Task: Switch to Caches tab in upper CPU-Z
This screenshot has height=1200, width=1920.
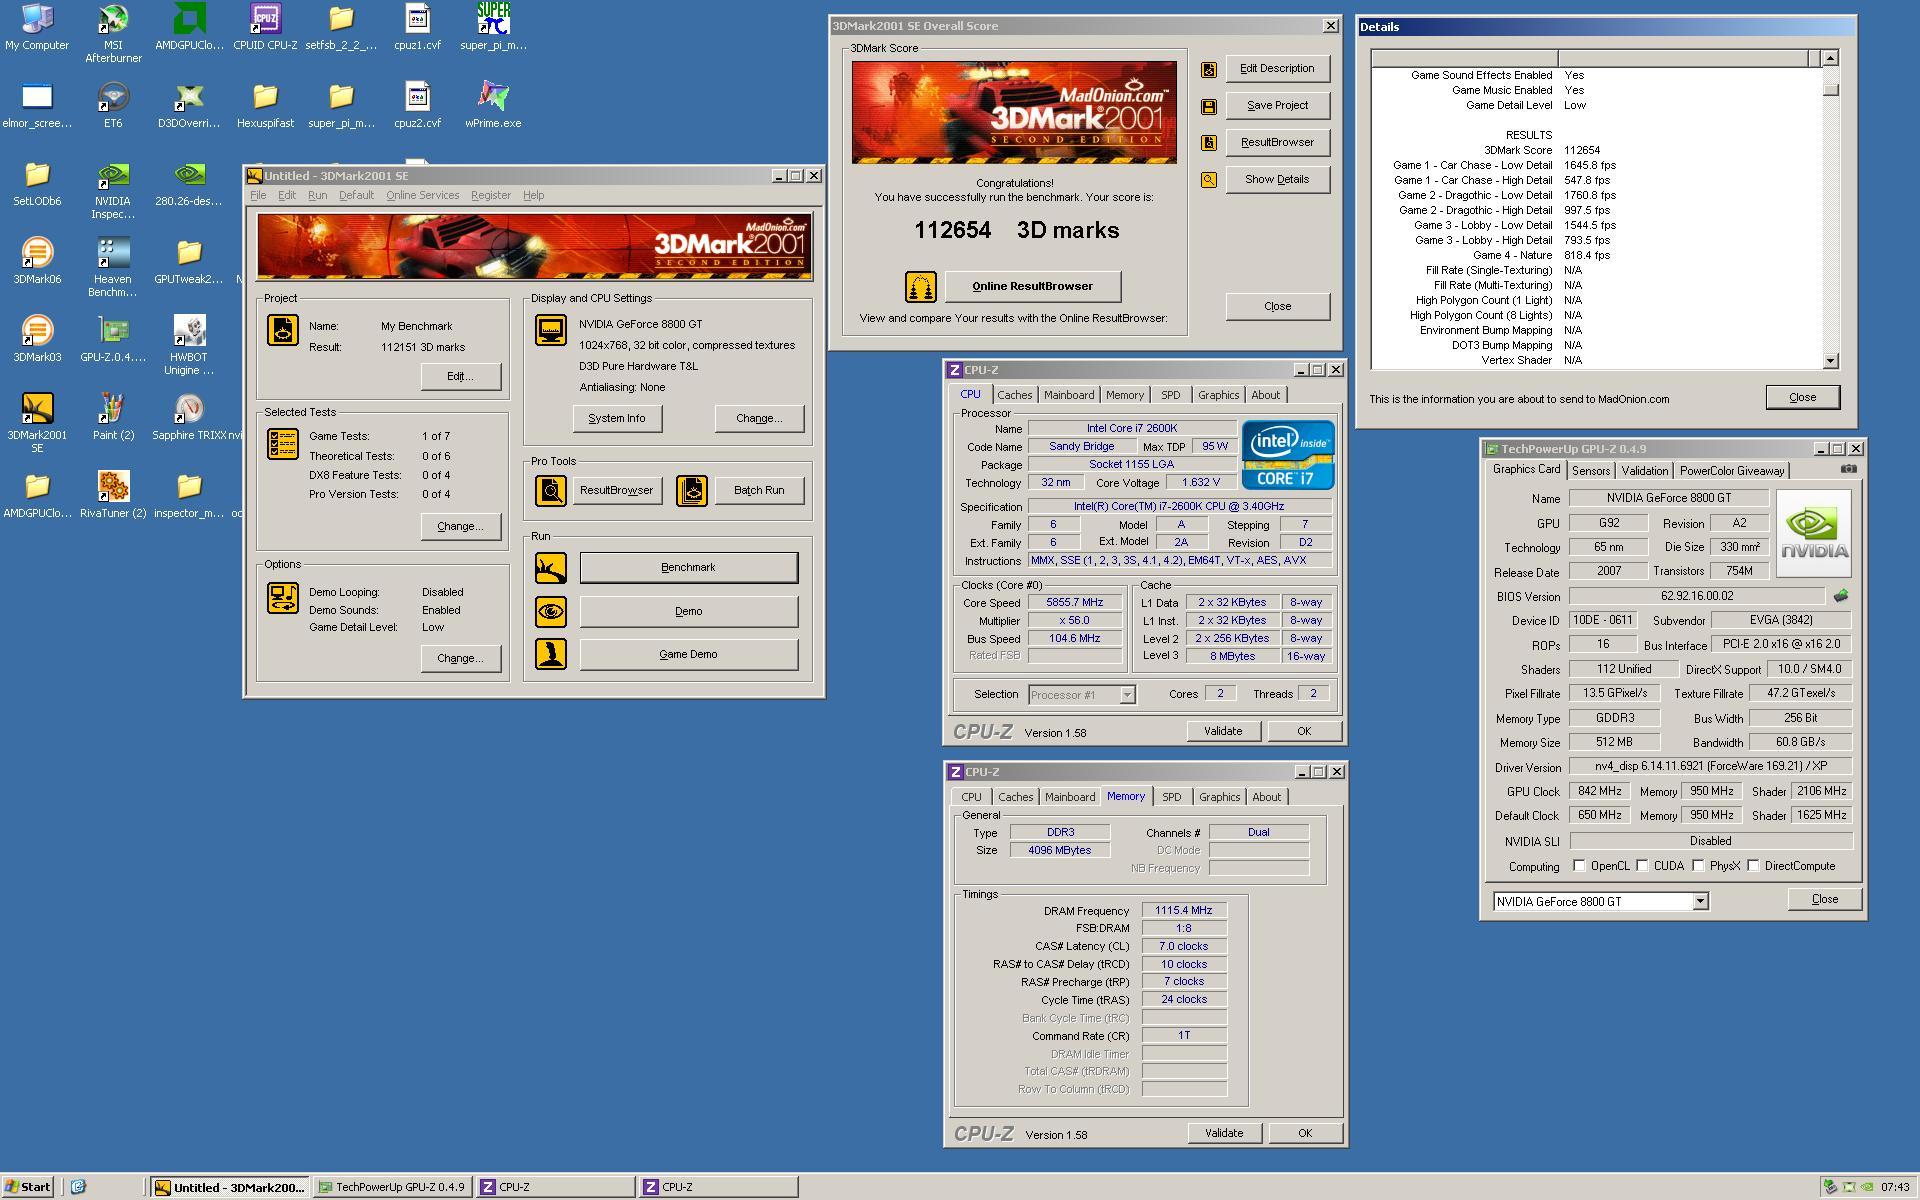Action: 1014,395
